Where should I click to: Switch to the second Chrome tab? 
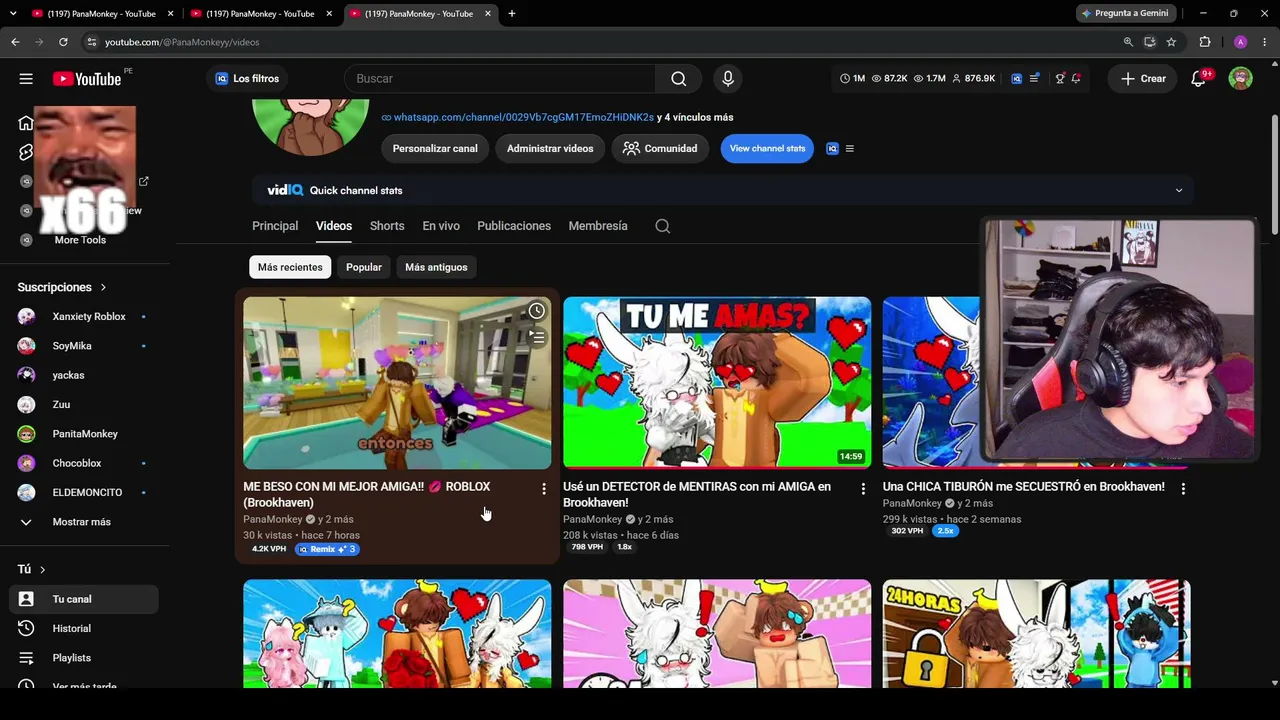[261, 14]
